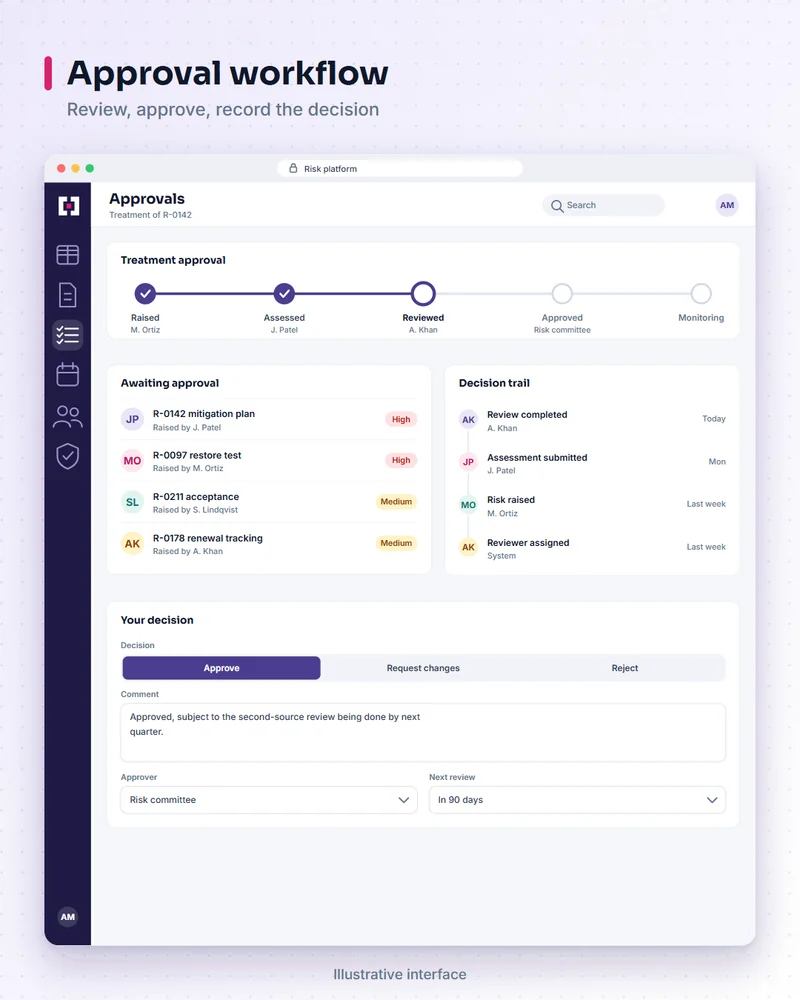
Task: Click the Risk platform address bar
Action: point(400,168)
